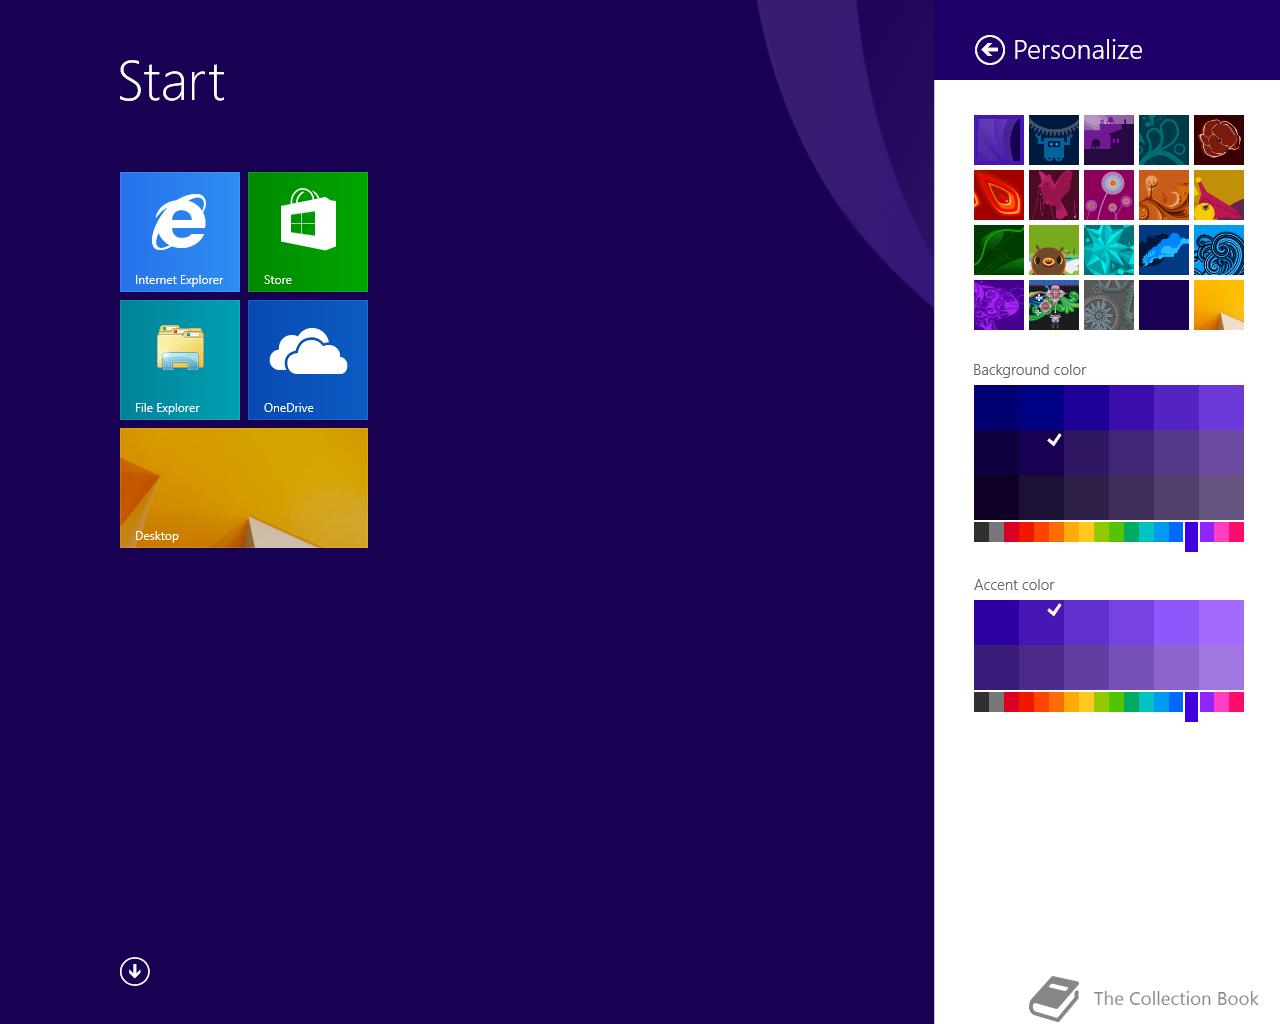Viewport: 1280px width, 1024px height.
Task: Select light gray in the background hue strip
Action: 996,532
